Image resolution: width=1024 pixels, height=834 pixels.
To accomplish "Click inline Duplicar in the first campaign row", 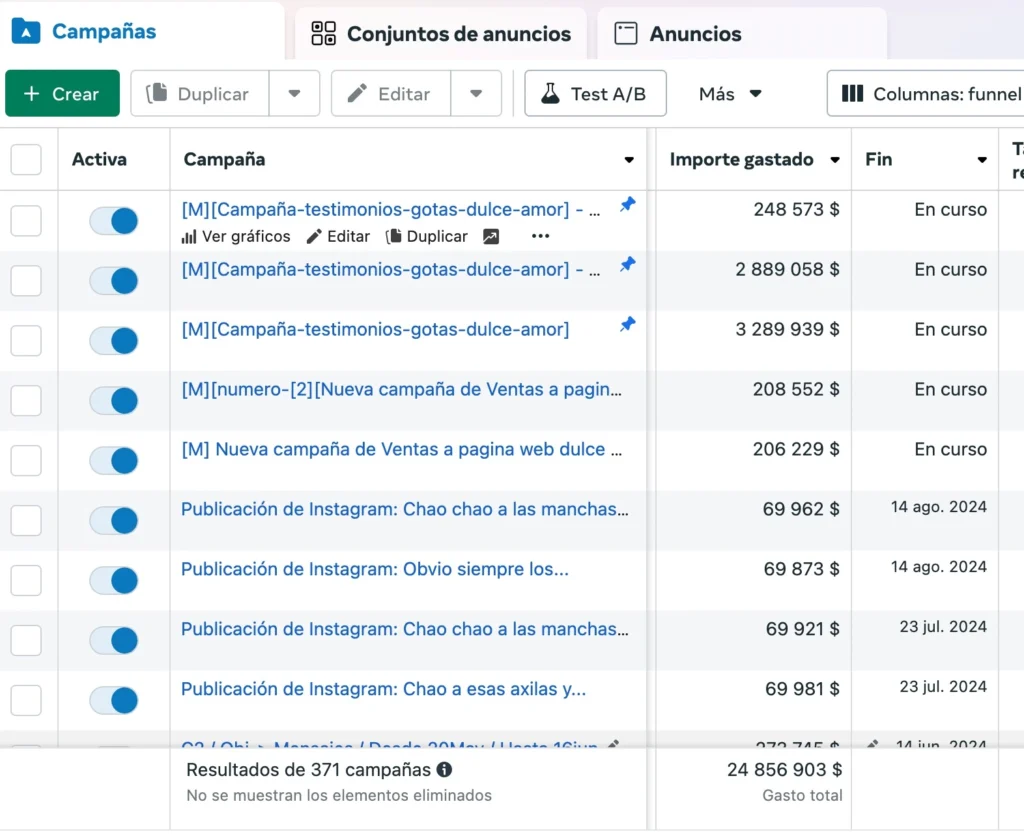I will pos(427,237).
